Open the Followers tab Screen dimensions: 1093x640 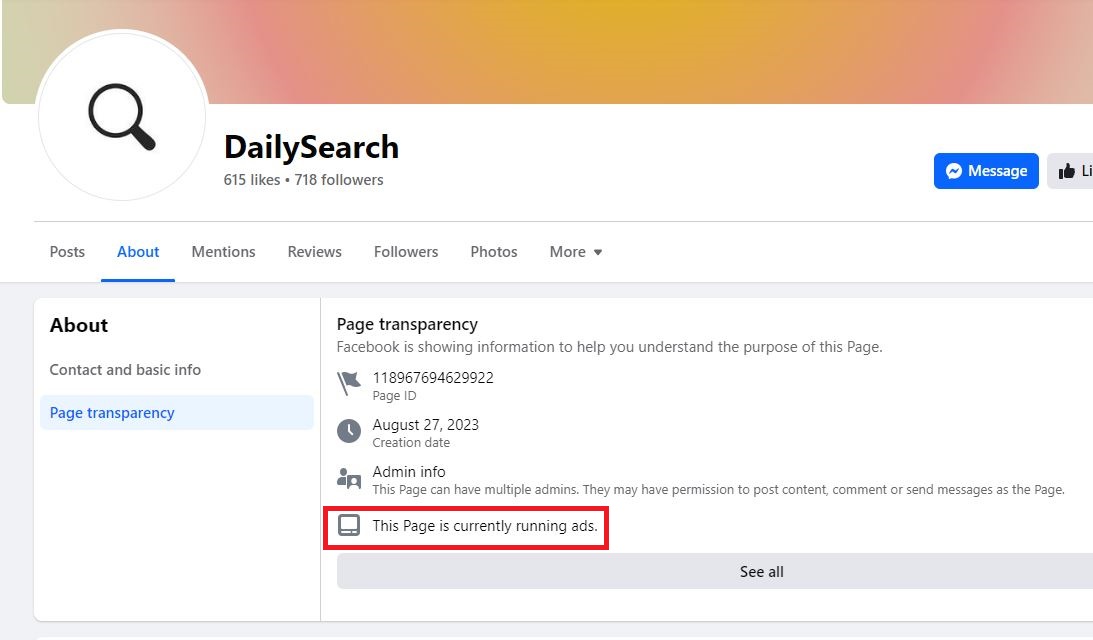[406, 252]
